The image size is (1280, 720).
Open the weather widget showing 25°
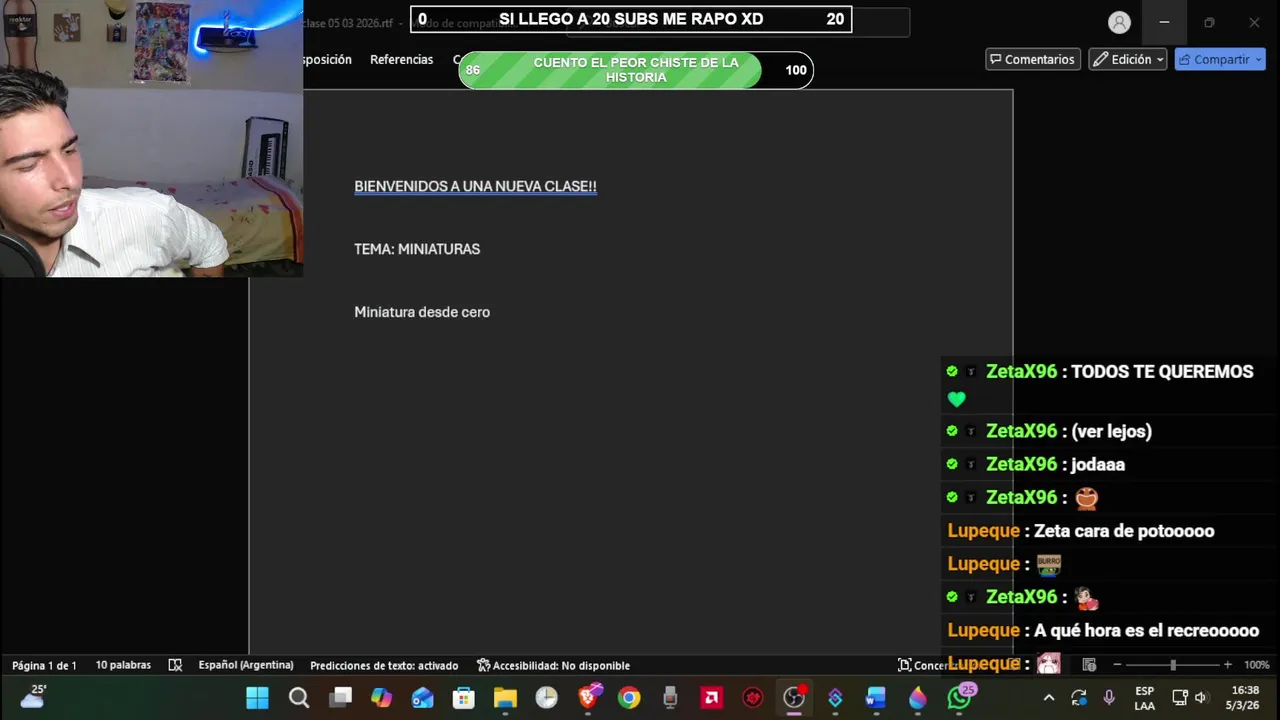pos(34,696)
